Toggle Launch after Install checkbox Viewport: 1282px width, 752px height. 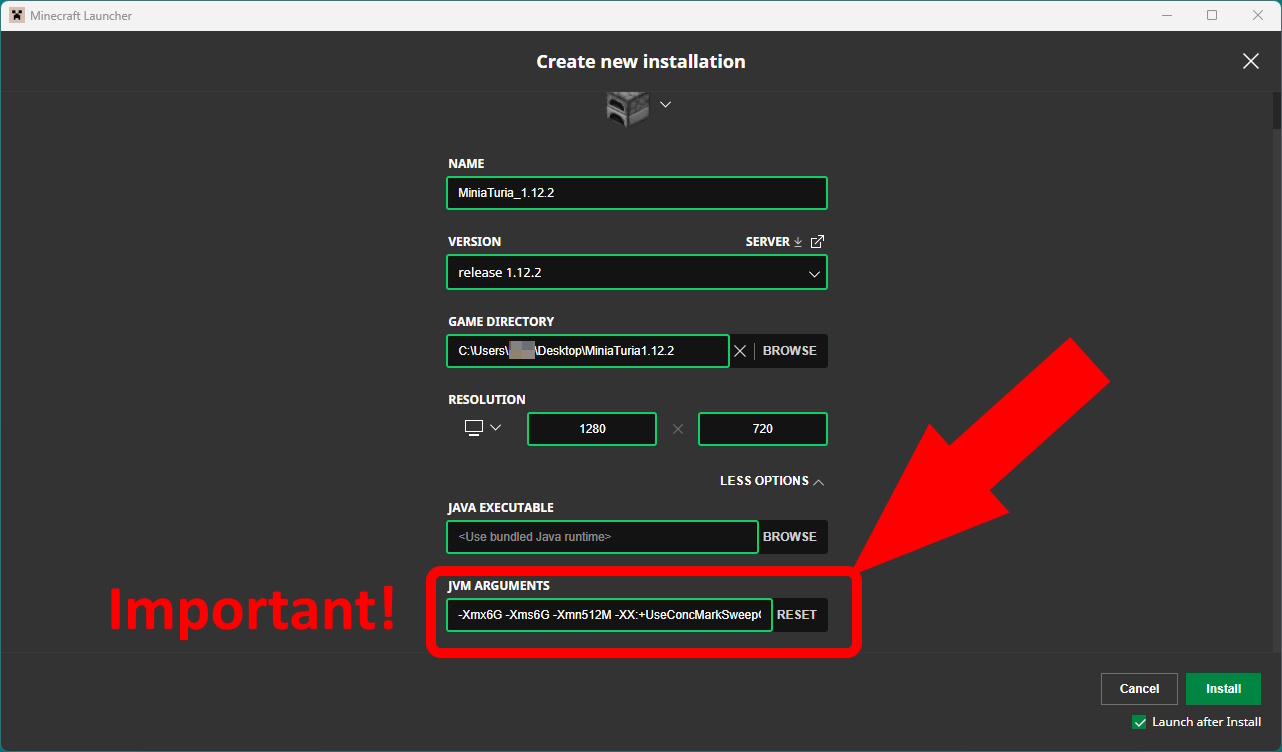tap(1139, 722)
